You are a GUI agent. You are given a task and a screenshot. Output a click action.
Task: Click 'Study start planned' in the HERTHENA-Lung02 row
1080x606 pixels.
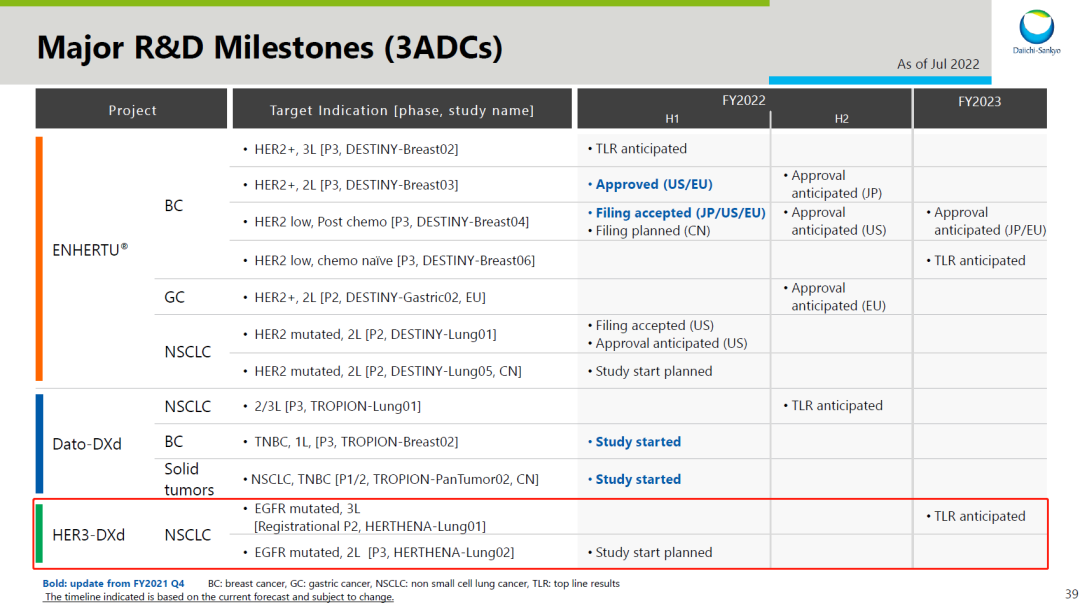click(654, 552)
